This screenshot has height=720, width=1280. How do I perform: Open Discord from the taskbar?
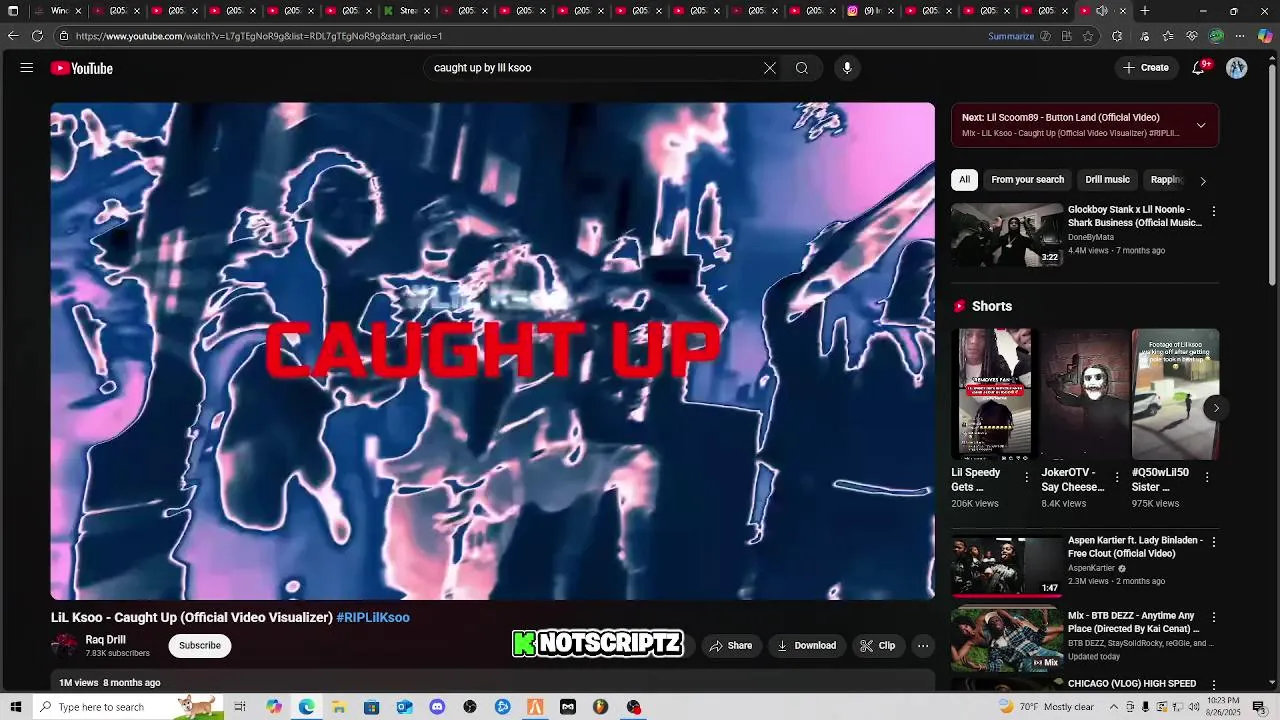coord(437,707)
